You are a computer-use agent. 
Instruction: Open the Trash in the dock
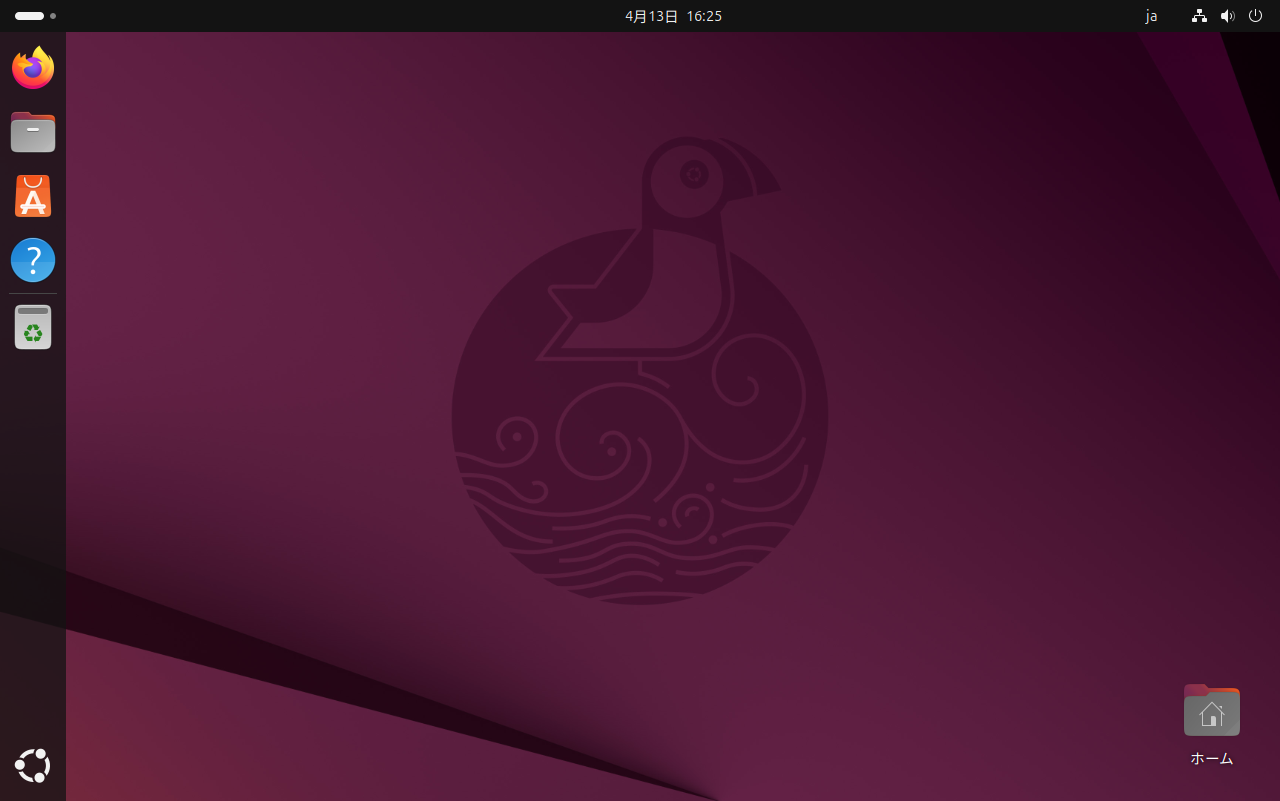click(x=33, y=327)
